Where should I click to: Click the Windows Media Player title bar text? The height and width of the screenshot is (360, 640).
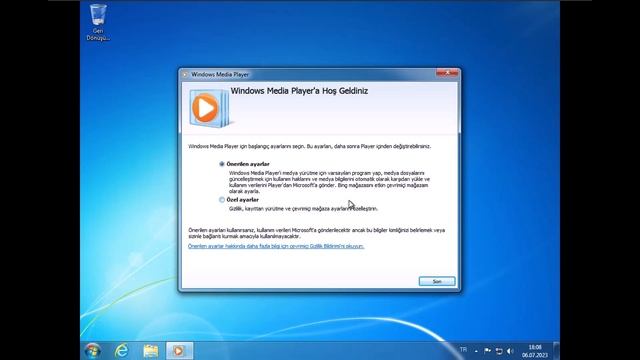[x=220, y=75]
